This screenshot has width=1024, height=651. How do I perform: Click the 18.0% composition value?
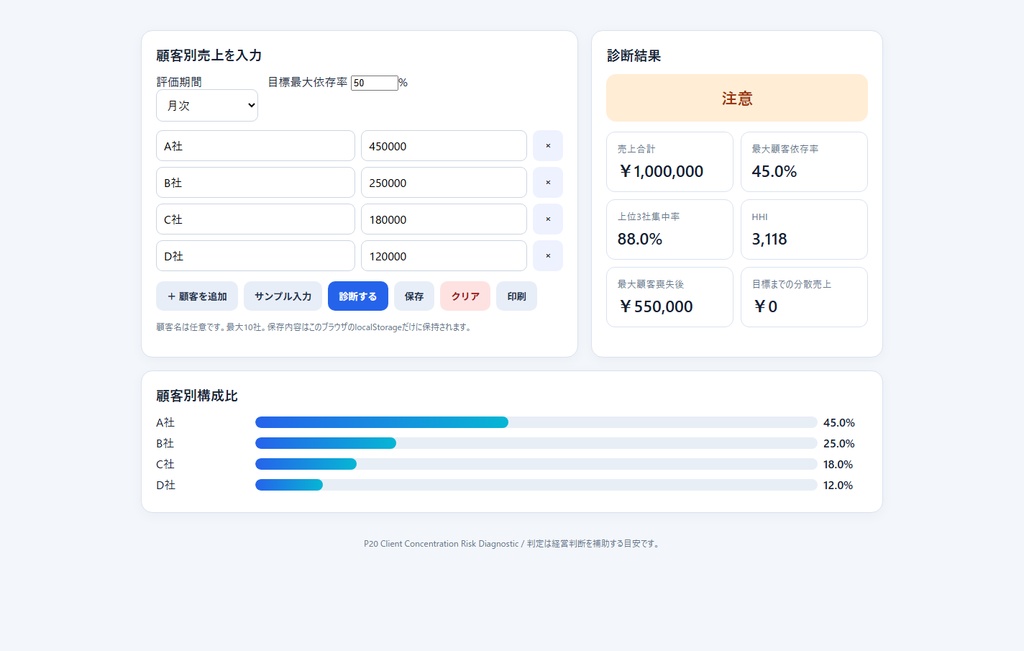[x=838, y=465]
